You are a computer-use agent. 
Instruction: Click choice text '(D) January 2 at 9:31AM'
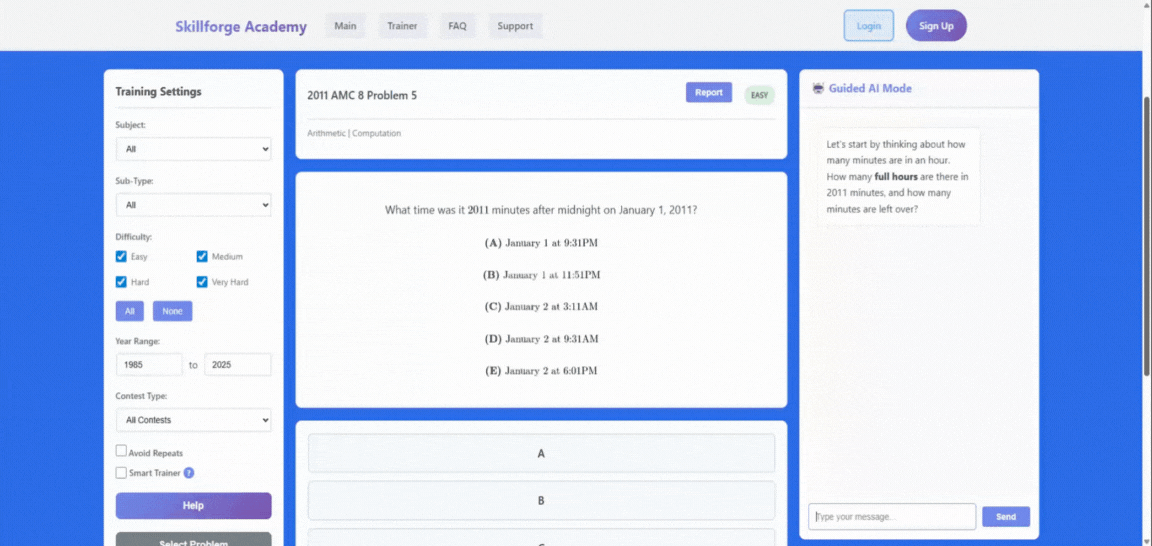tap(541, 339)
